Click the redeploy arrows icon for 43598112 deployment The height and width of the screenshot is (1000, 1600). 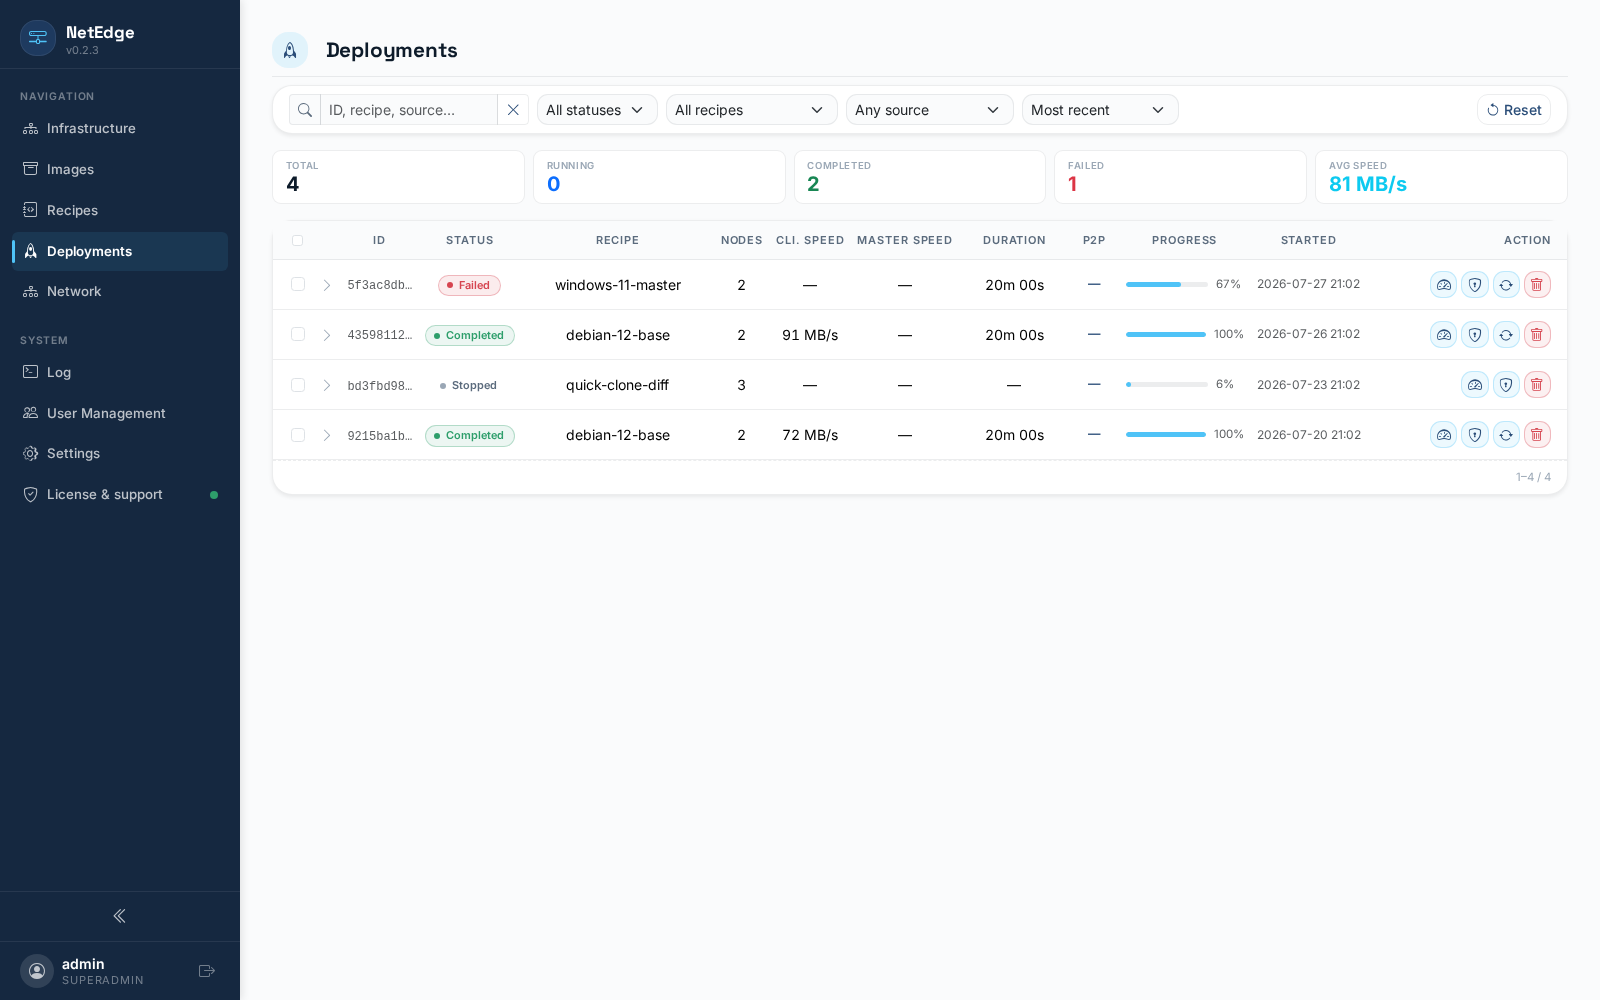coord(1506,335)
